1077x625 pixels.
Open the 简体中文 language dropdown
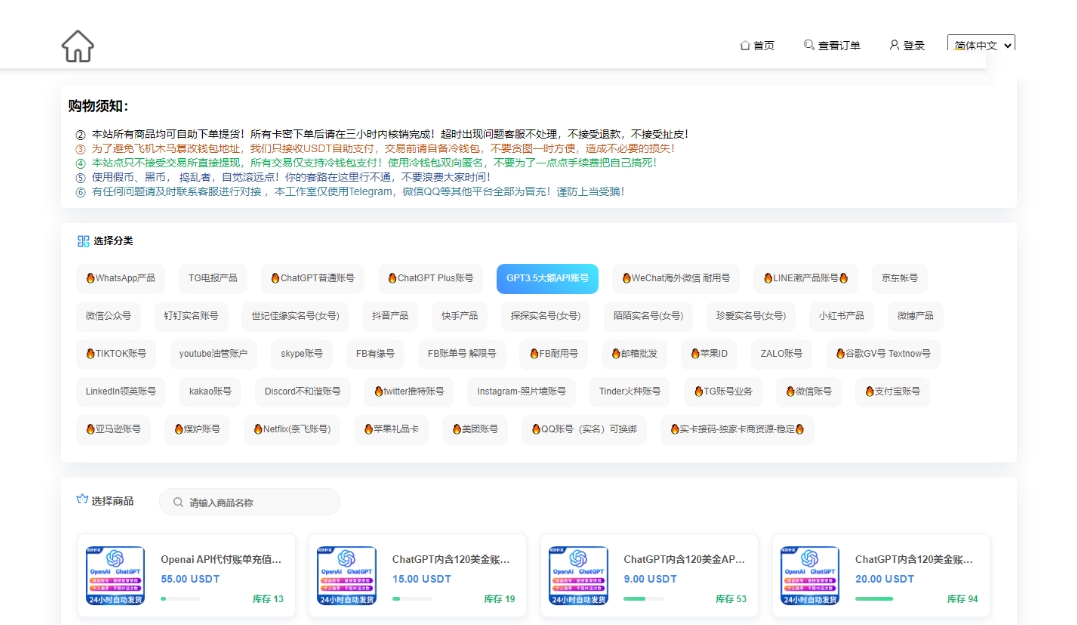tap(977, 45)
